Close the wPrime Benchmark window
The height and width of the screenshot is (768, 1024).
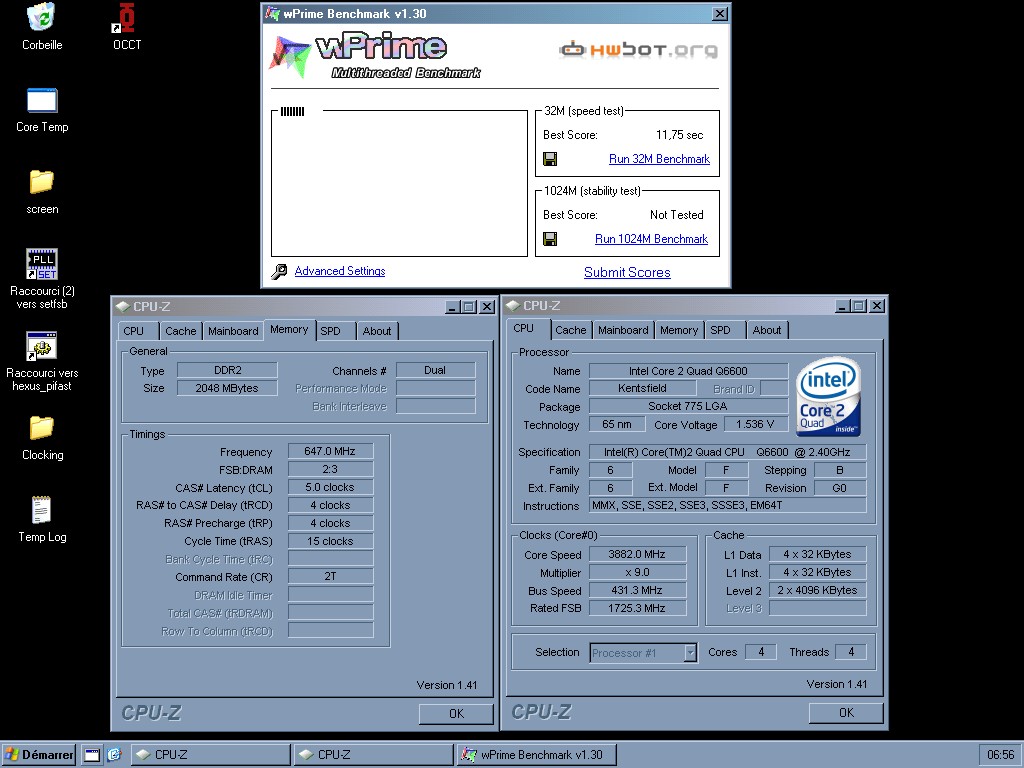(720, 13)
